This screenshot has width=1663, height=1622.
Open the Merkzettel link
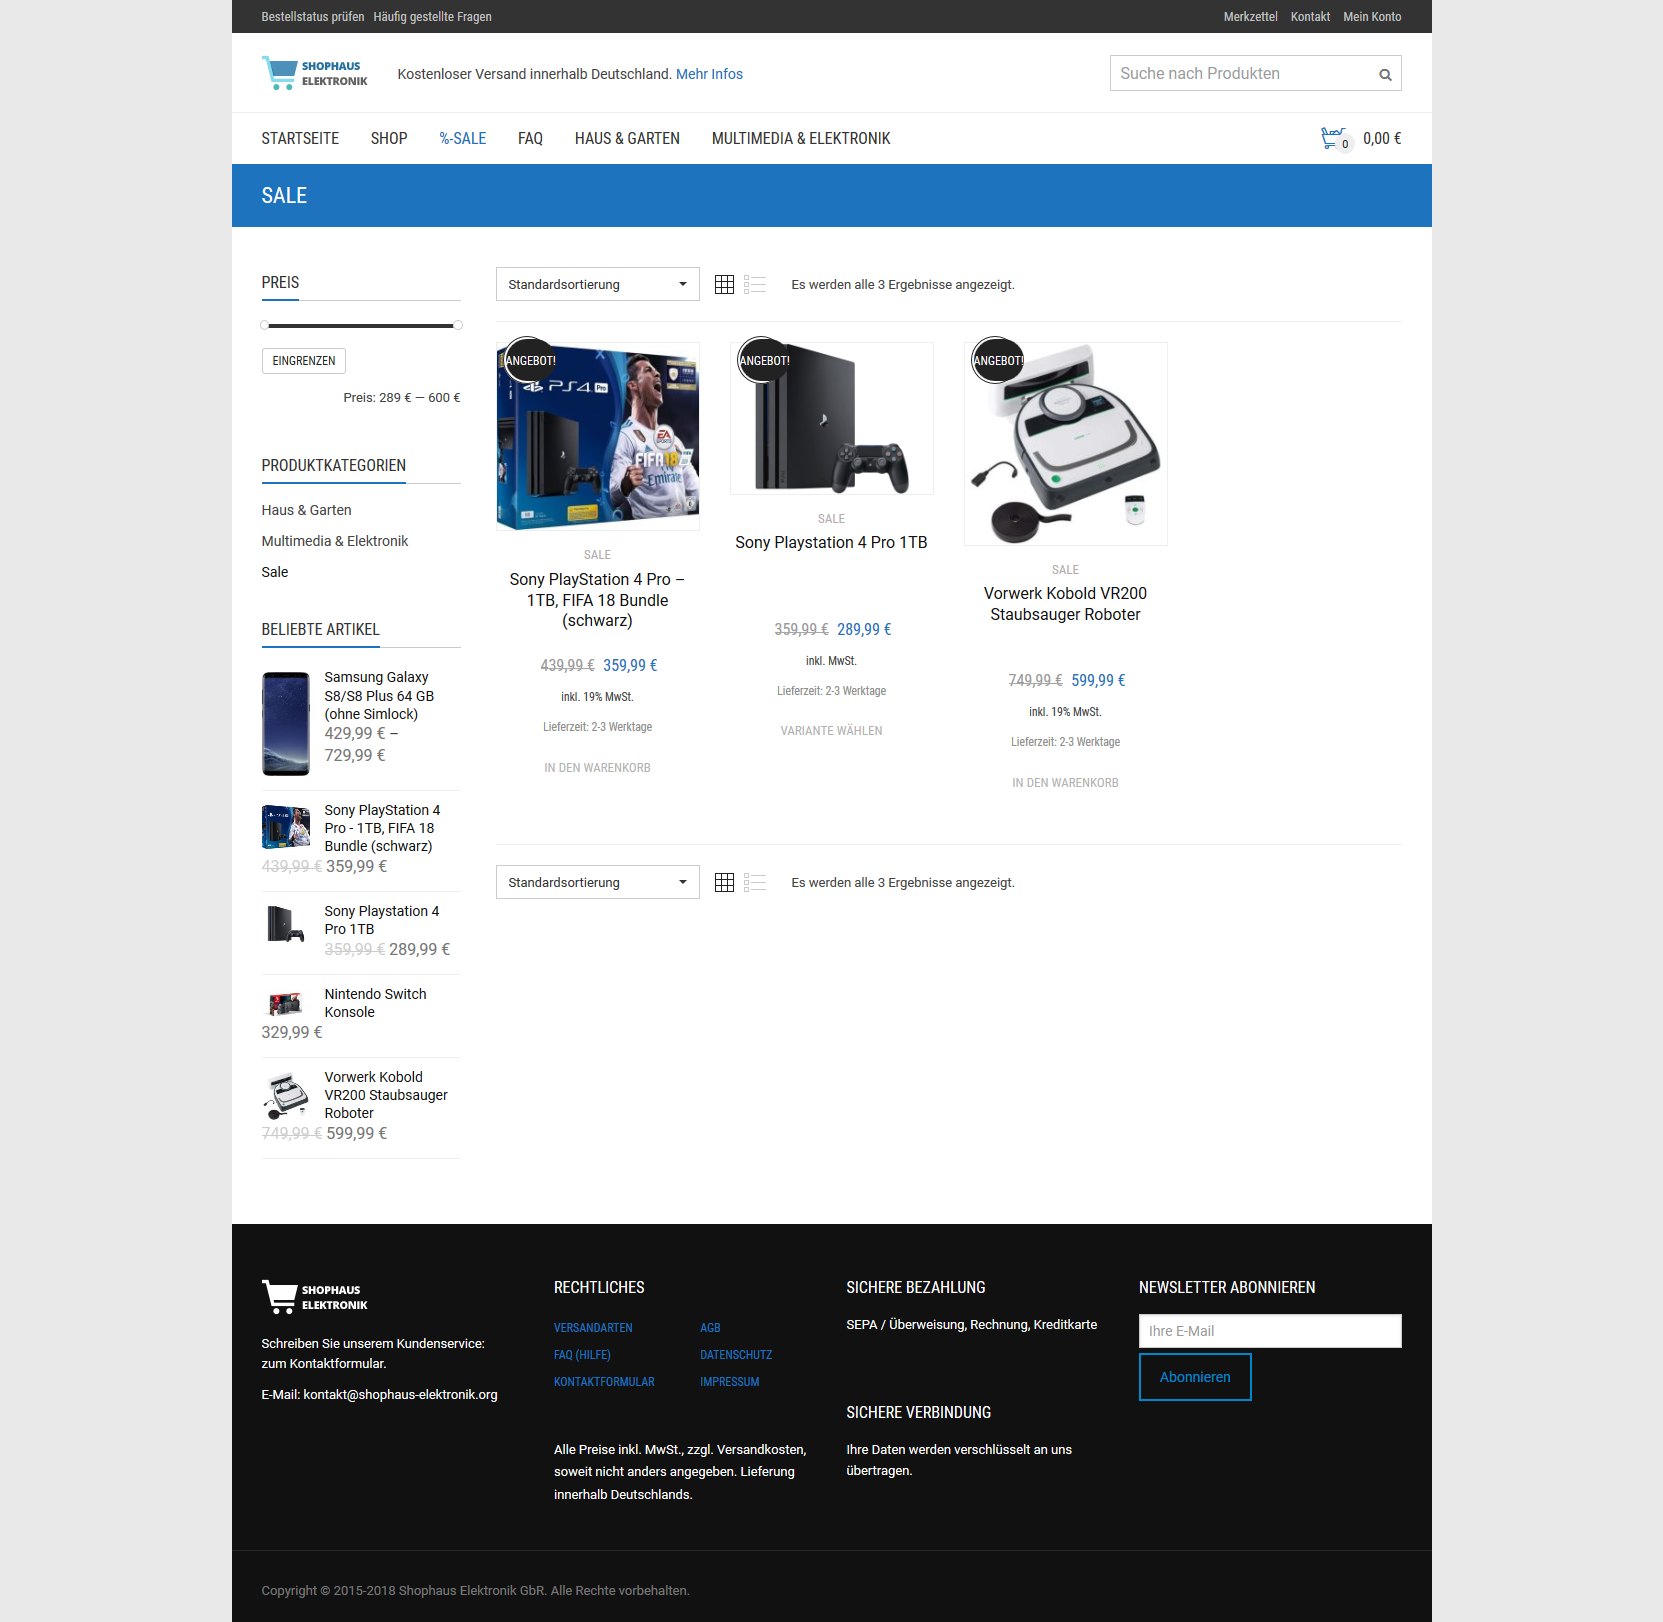[x=1250, y=17]
